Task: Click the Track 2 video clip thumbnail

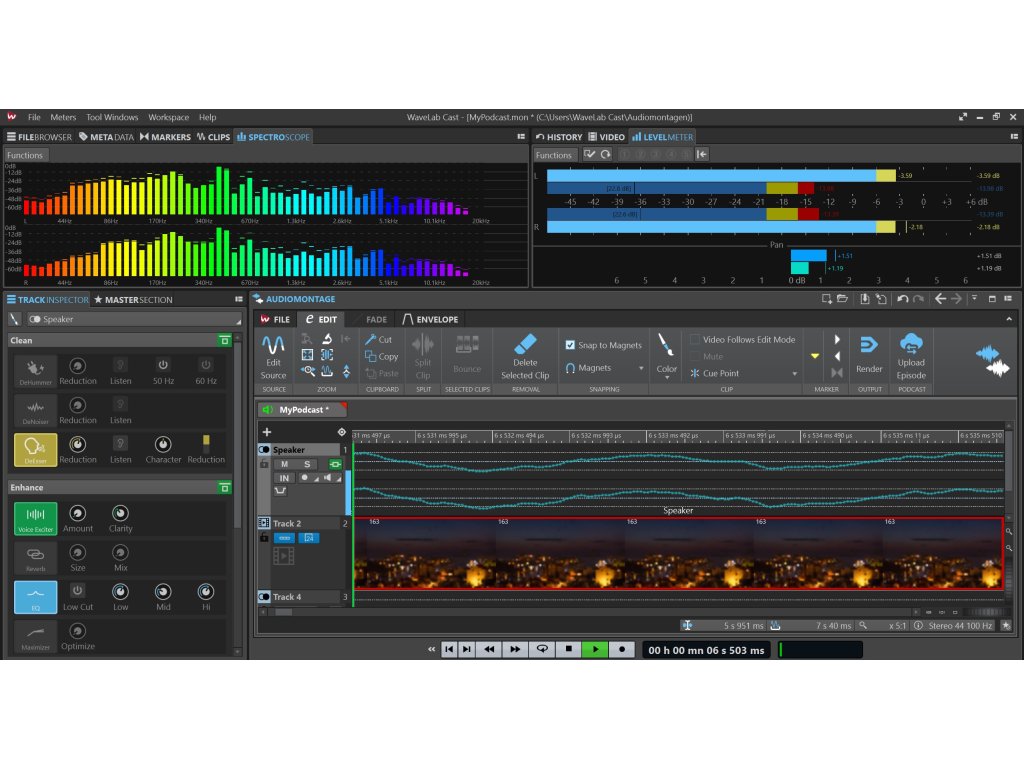Action: [x=679, y=553]
